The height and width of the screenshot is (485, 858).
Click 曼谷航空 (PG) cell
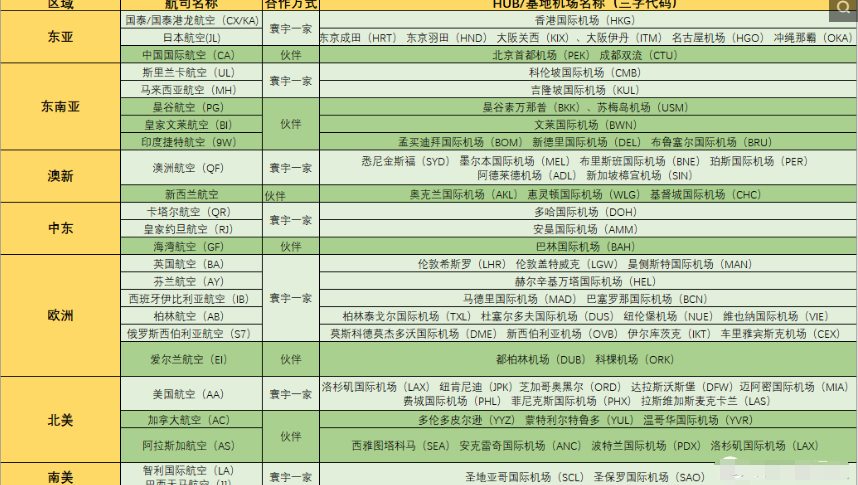(x=192, y=107)
